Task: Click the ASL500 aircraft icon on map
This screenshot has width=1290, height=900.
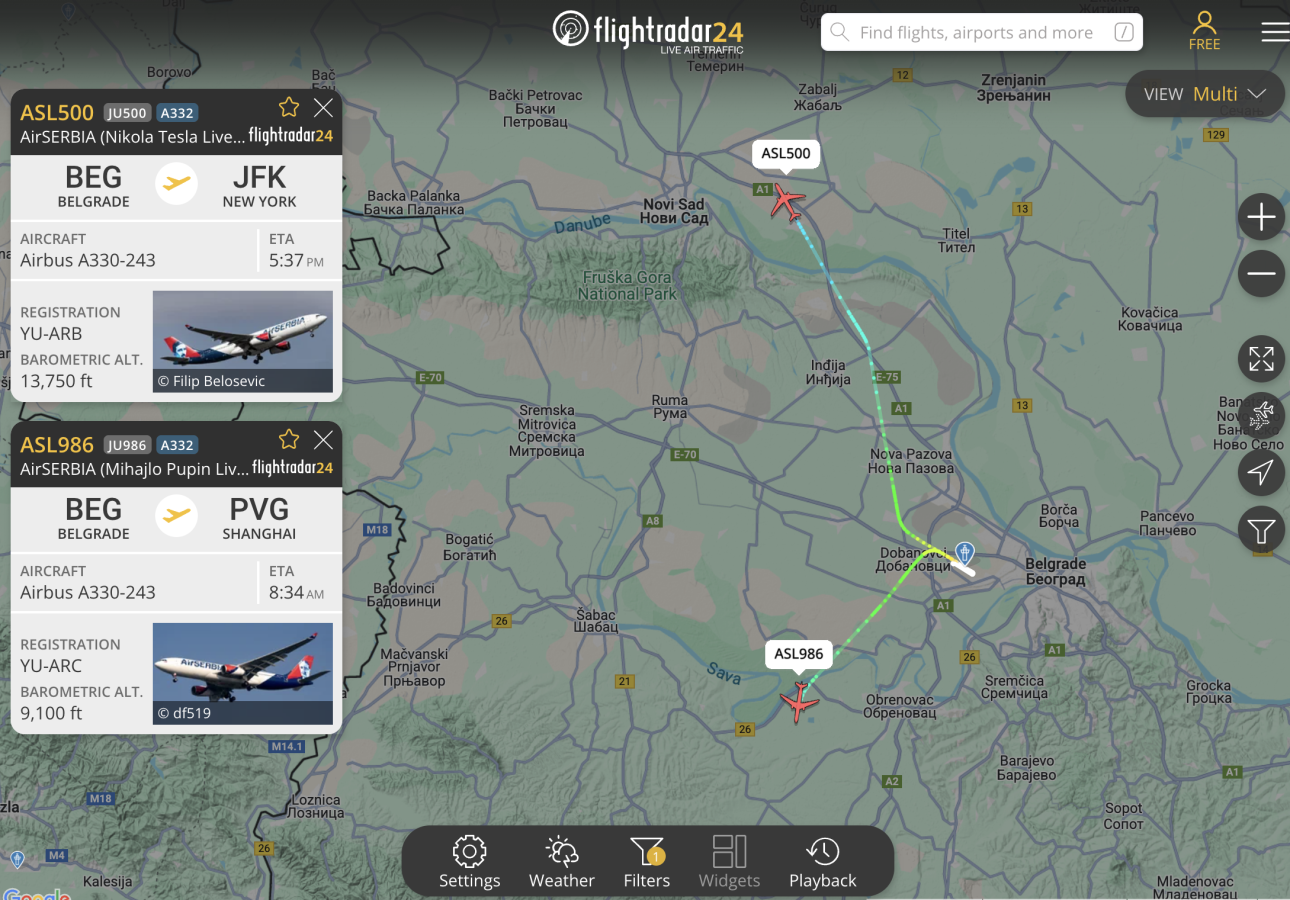Action: coord(787,203)
